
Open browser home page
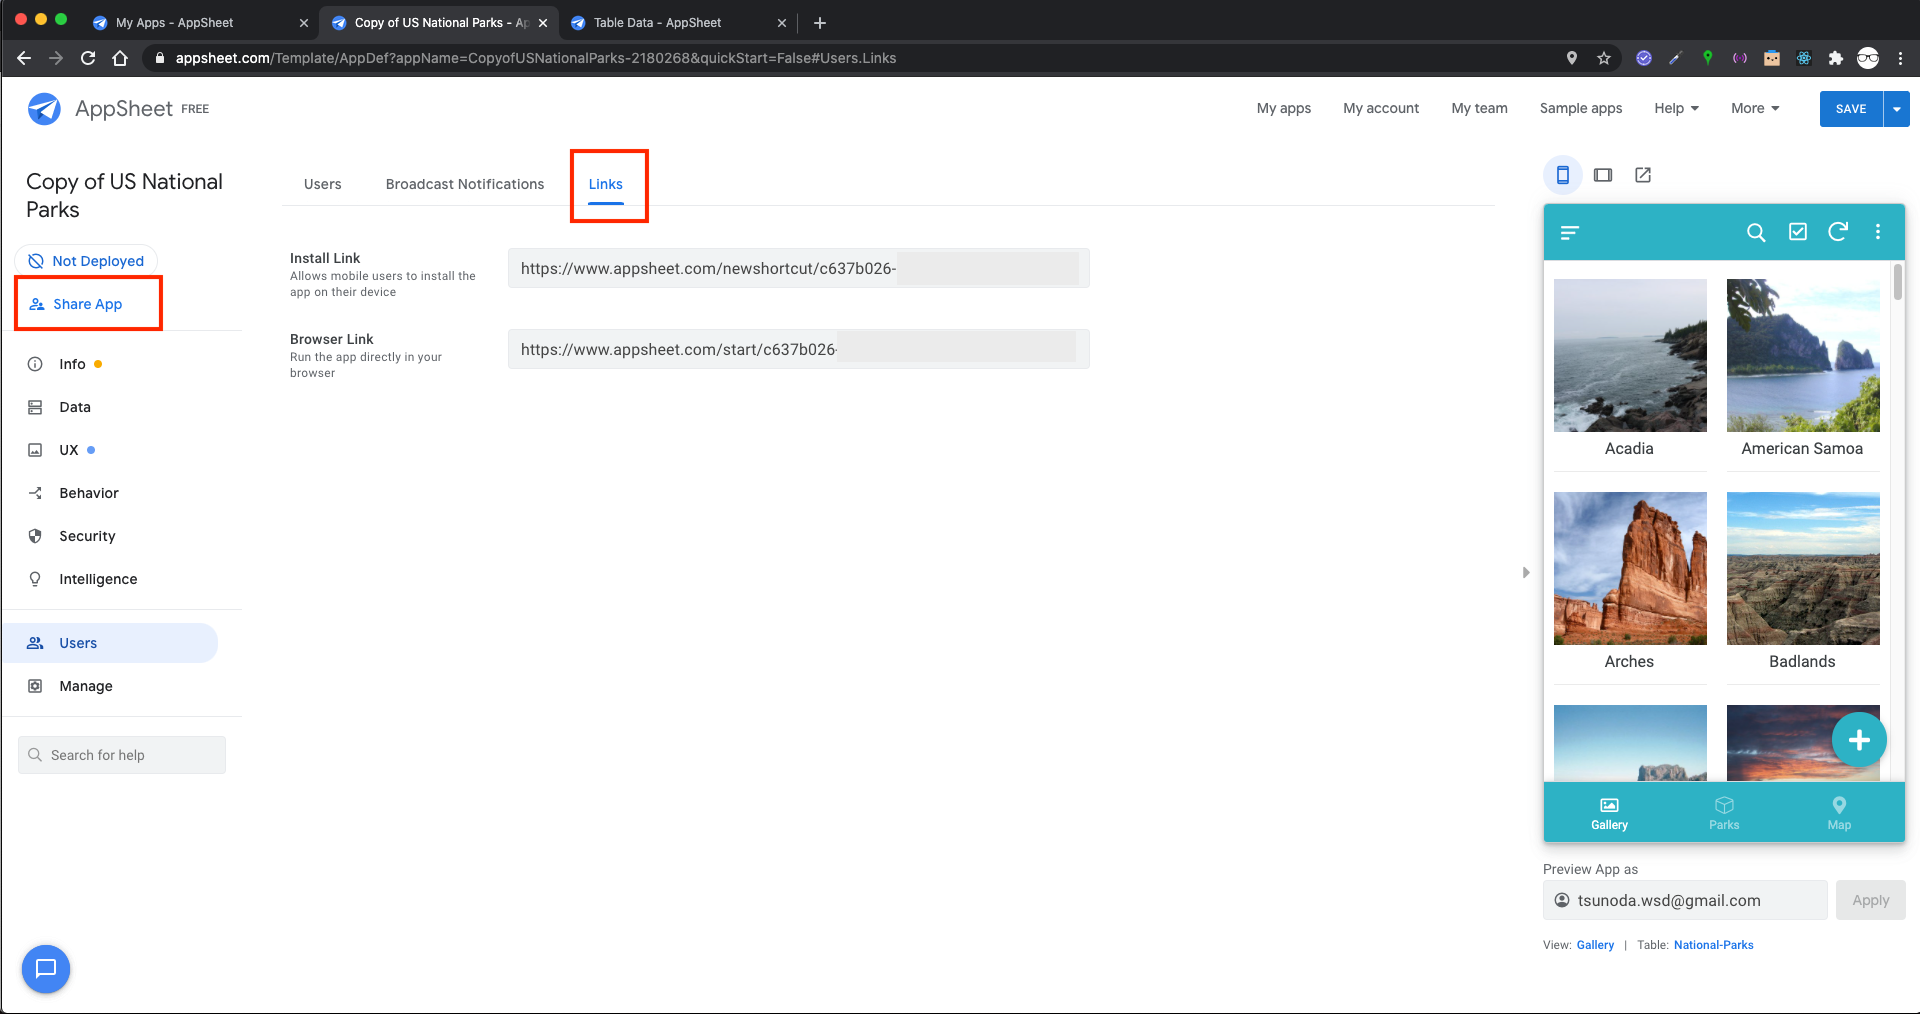coord(120,58)
